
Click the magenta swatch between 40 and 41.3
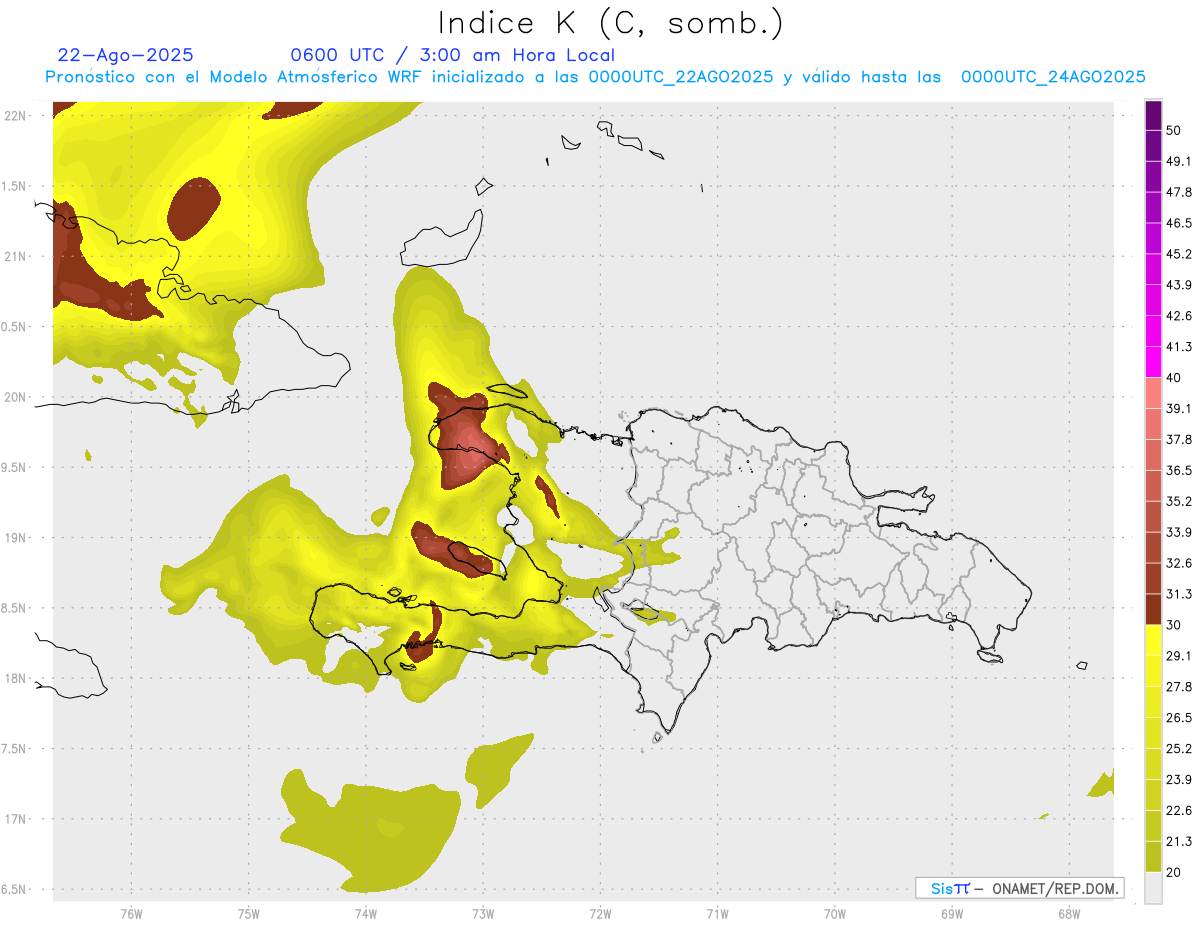click(1153, 362)
